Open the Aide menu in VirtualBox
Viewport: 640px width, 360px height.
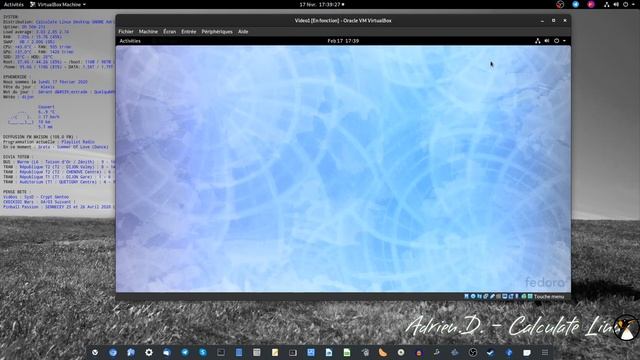coord(243,31)
